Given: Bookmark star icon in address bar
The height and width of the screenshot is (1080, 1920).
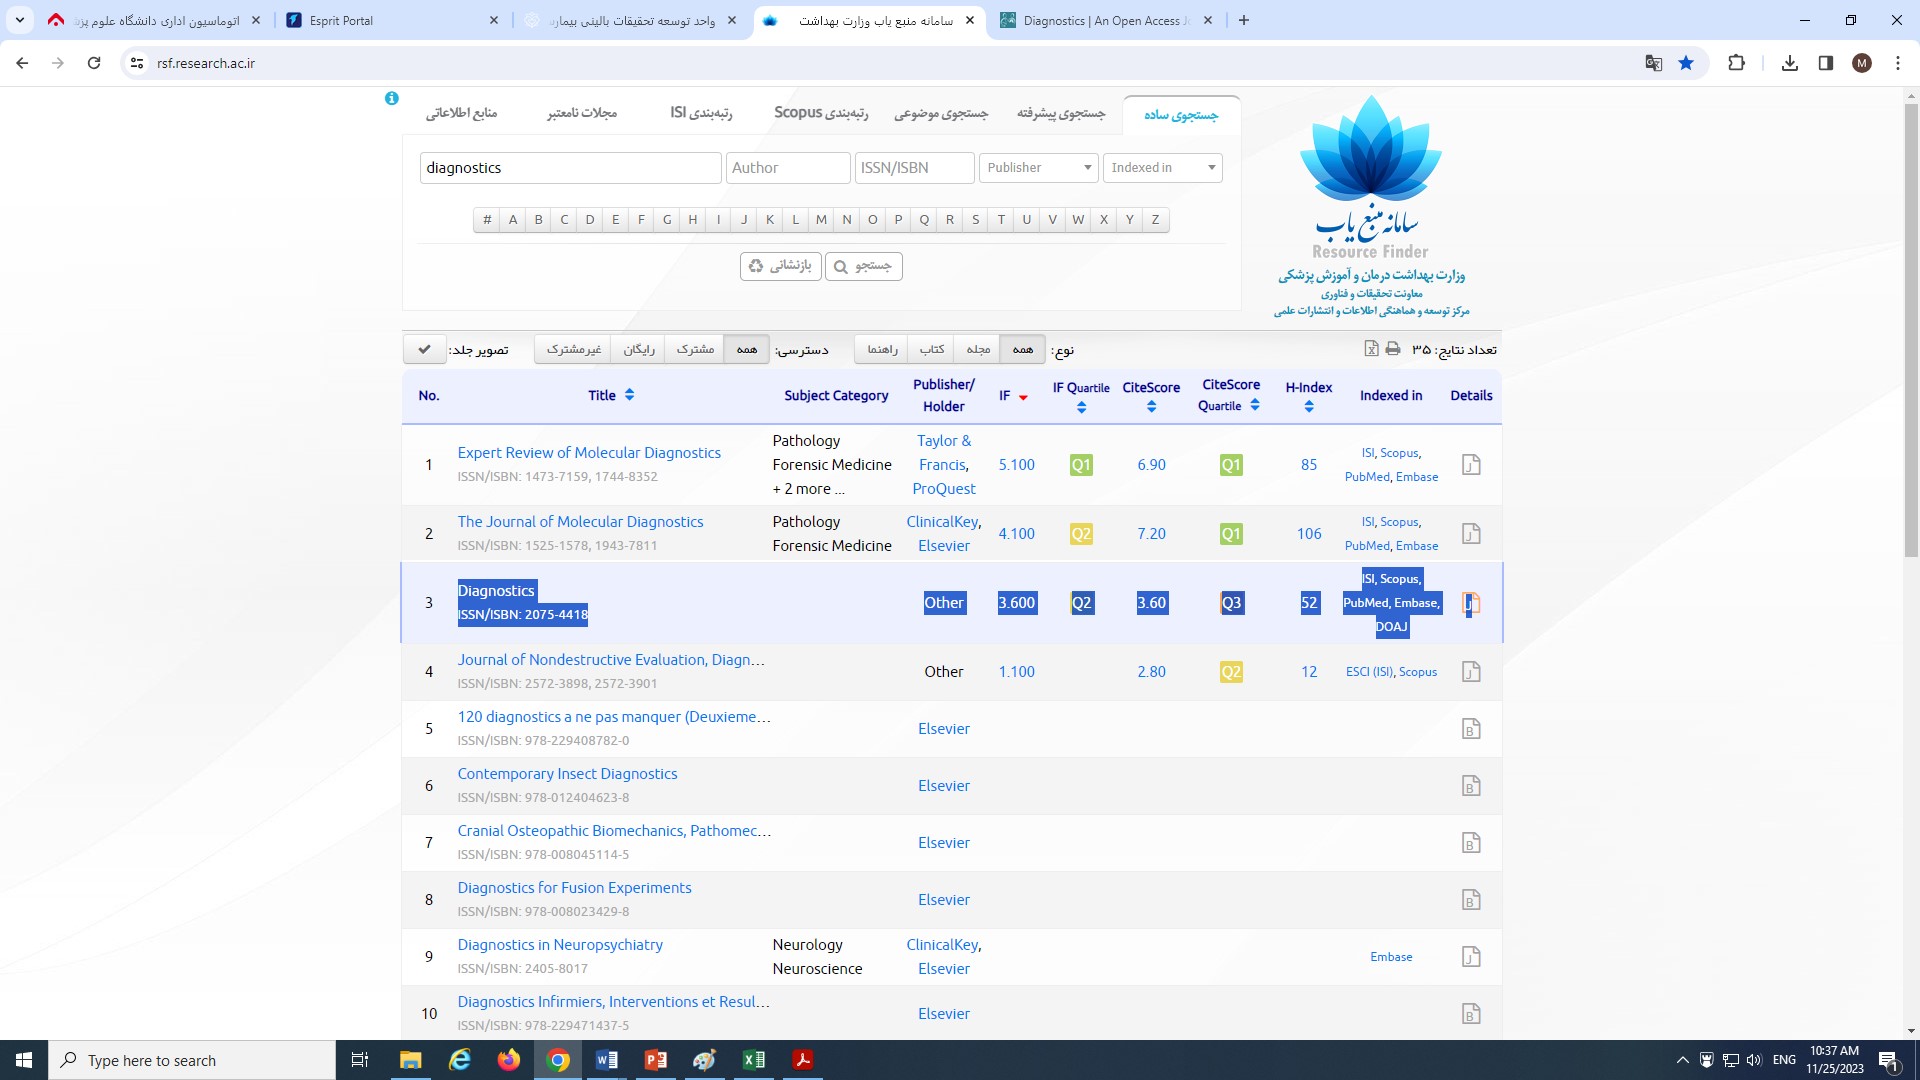Looking at the screenshot, I should coord(1686,63).
